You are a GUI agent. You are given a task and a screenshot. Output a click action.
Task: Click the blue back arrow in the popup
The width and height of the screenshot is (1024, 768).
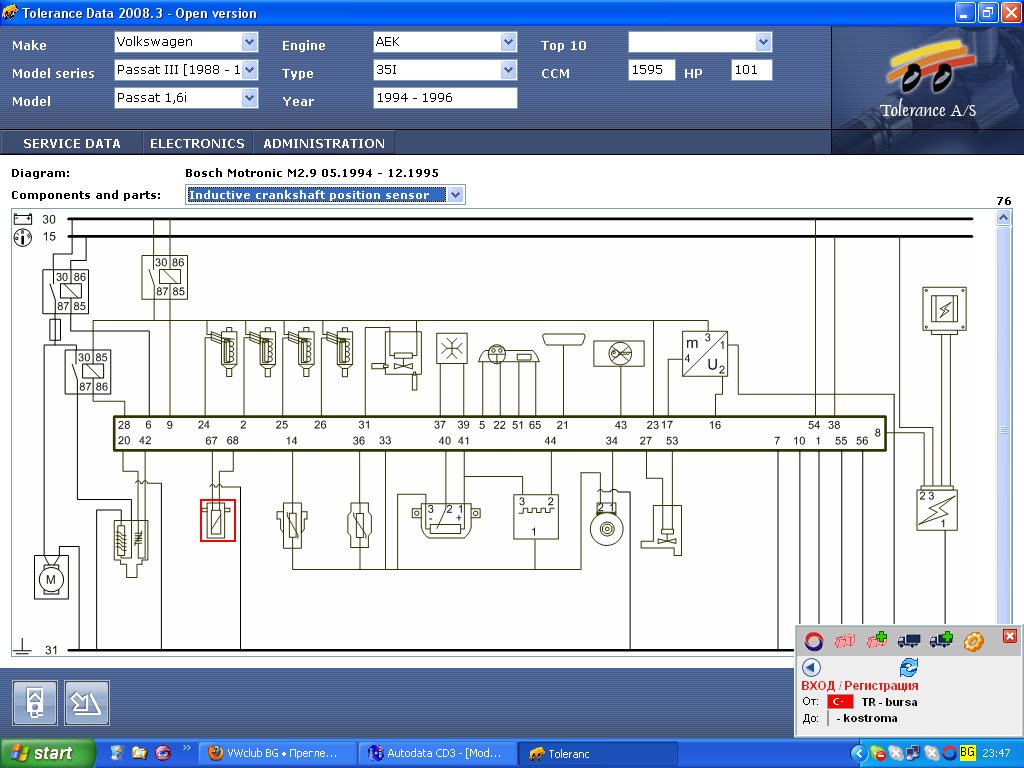tap(811, 667)
